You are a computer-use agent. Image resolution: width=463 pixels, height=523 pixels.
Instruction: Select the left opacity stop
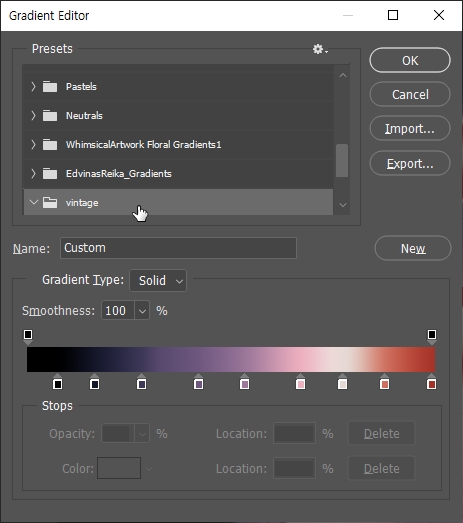click(28, 336)
